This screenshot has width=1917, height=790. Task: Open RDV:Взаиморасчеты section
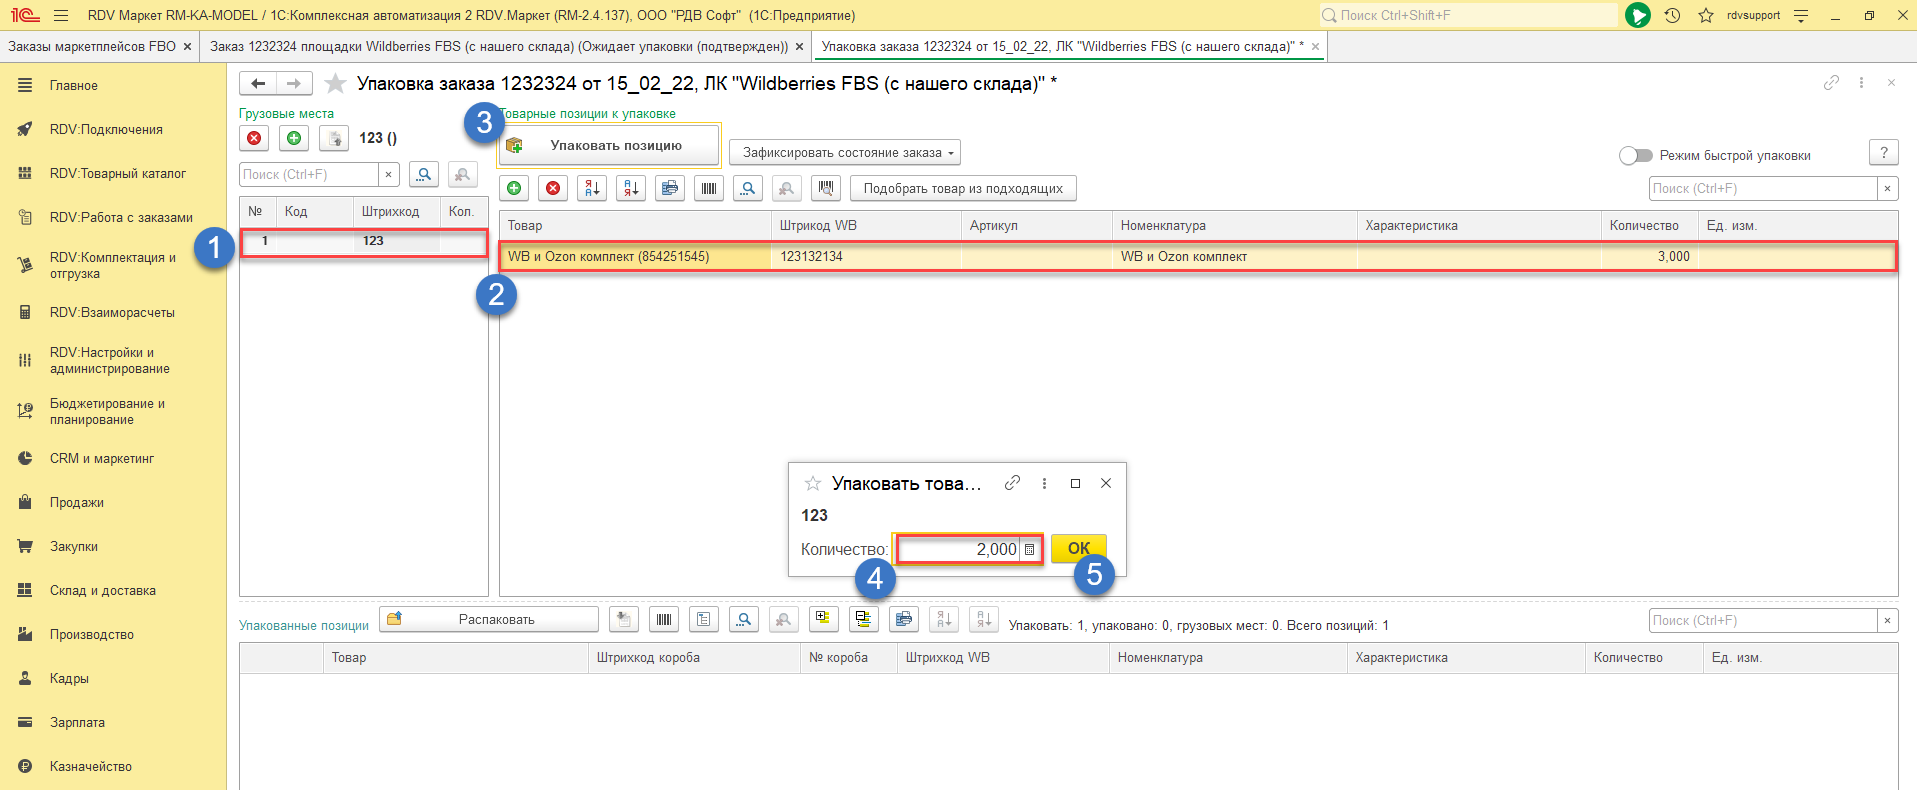point(113,313)
